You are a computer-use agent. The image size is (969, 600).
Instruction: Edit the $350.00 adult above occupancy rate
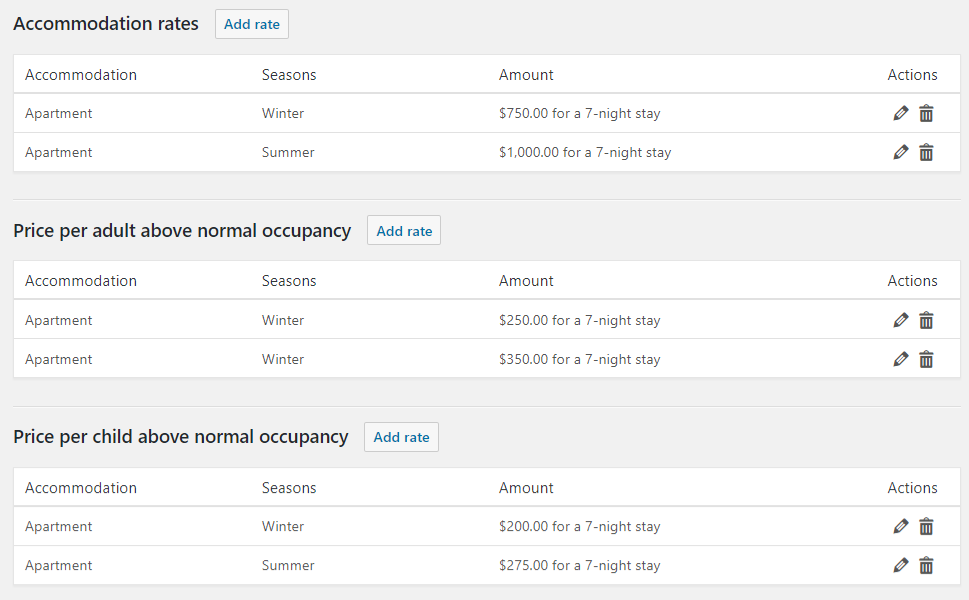pos(900,359)
